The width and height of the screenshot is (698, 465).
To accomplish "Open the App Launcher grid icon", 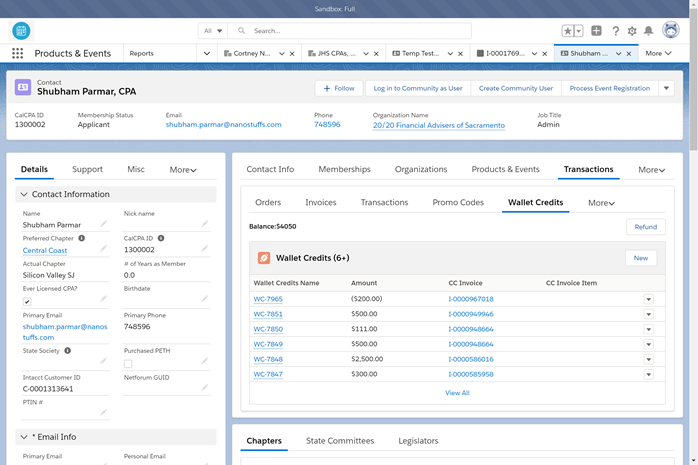I will pos(17,53).
